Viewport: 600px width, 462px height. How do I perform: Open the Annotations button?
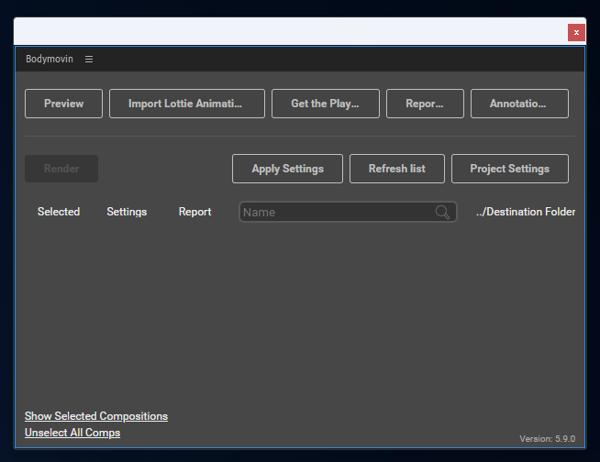(x=519, y=103)
